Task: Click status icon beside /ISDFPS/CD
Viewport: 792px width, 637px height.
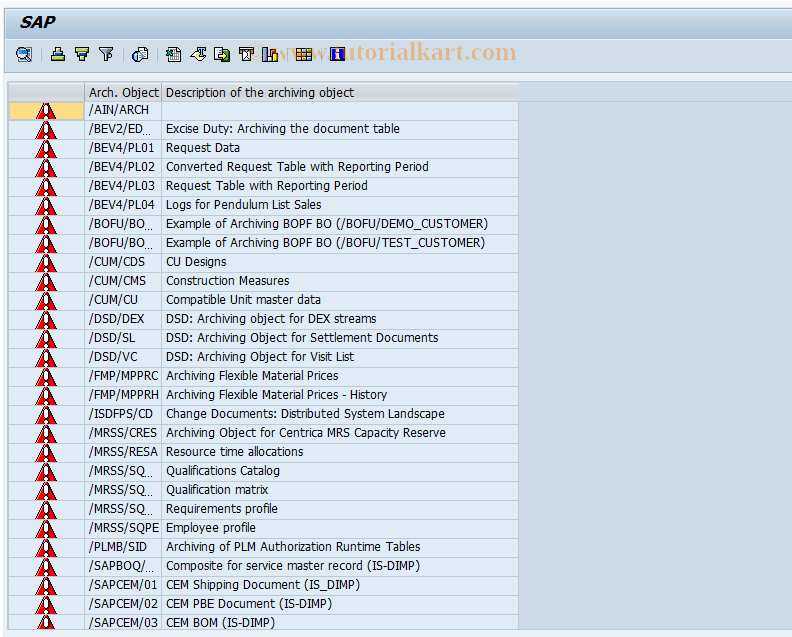Action: [46, 415]
